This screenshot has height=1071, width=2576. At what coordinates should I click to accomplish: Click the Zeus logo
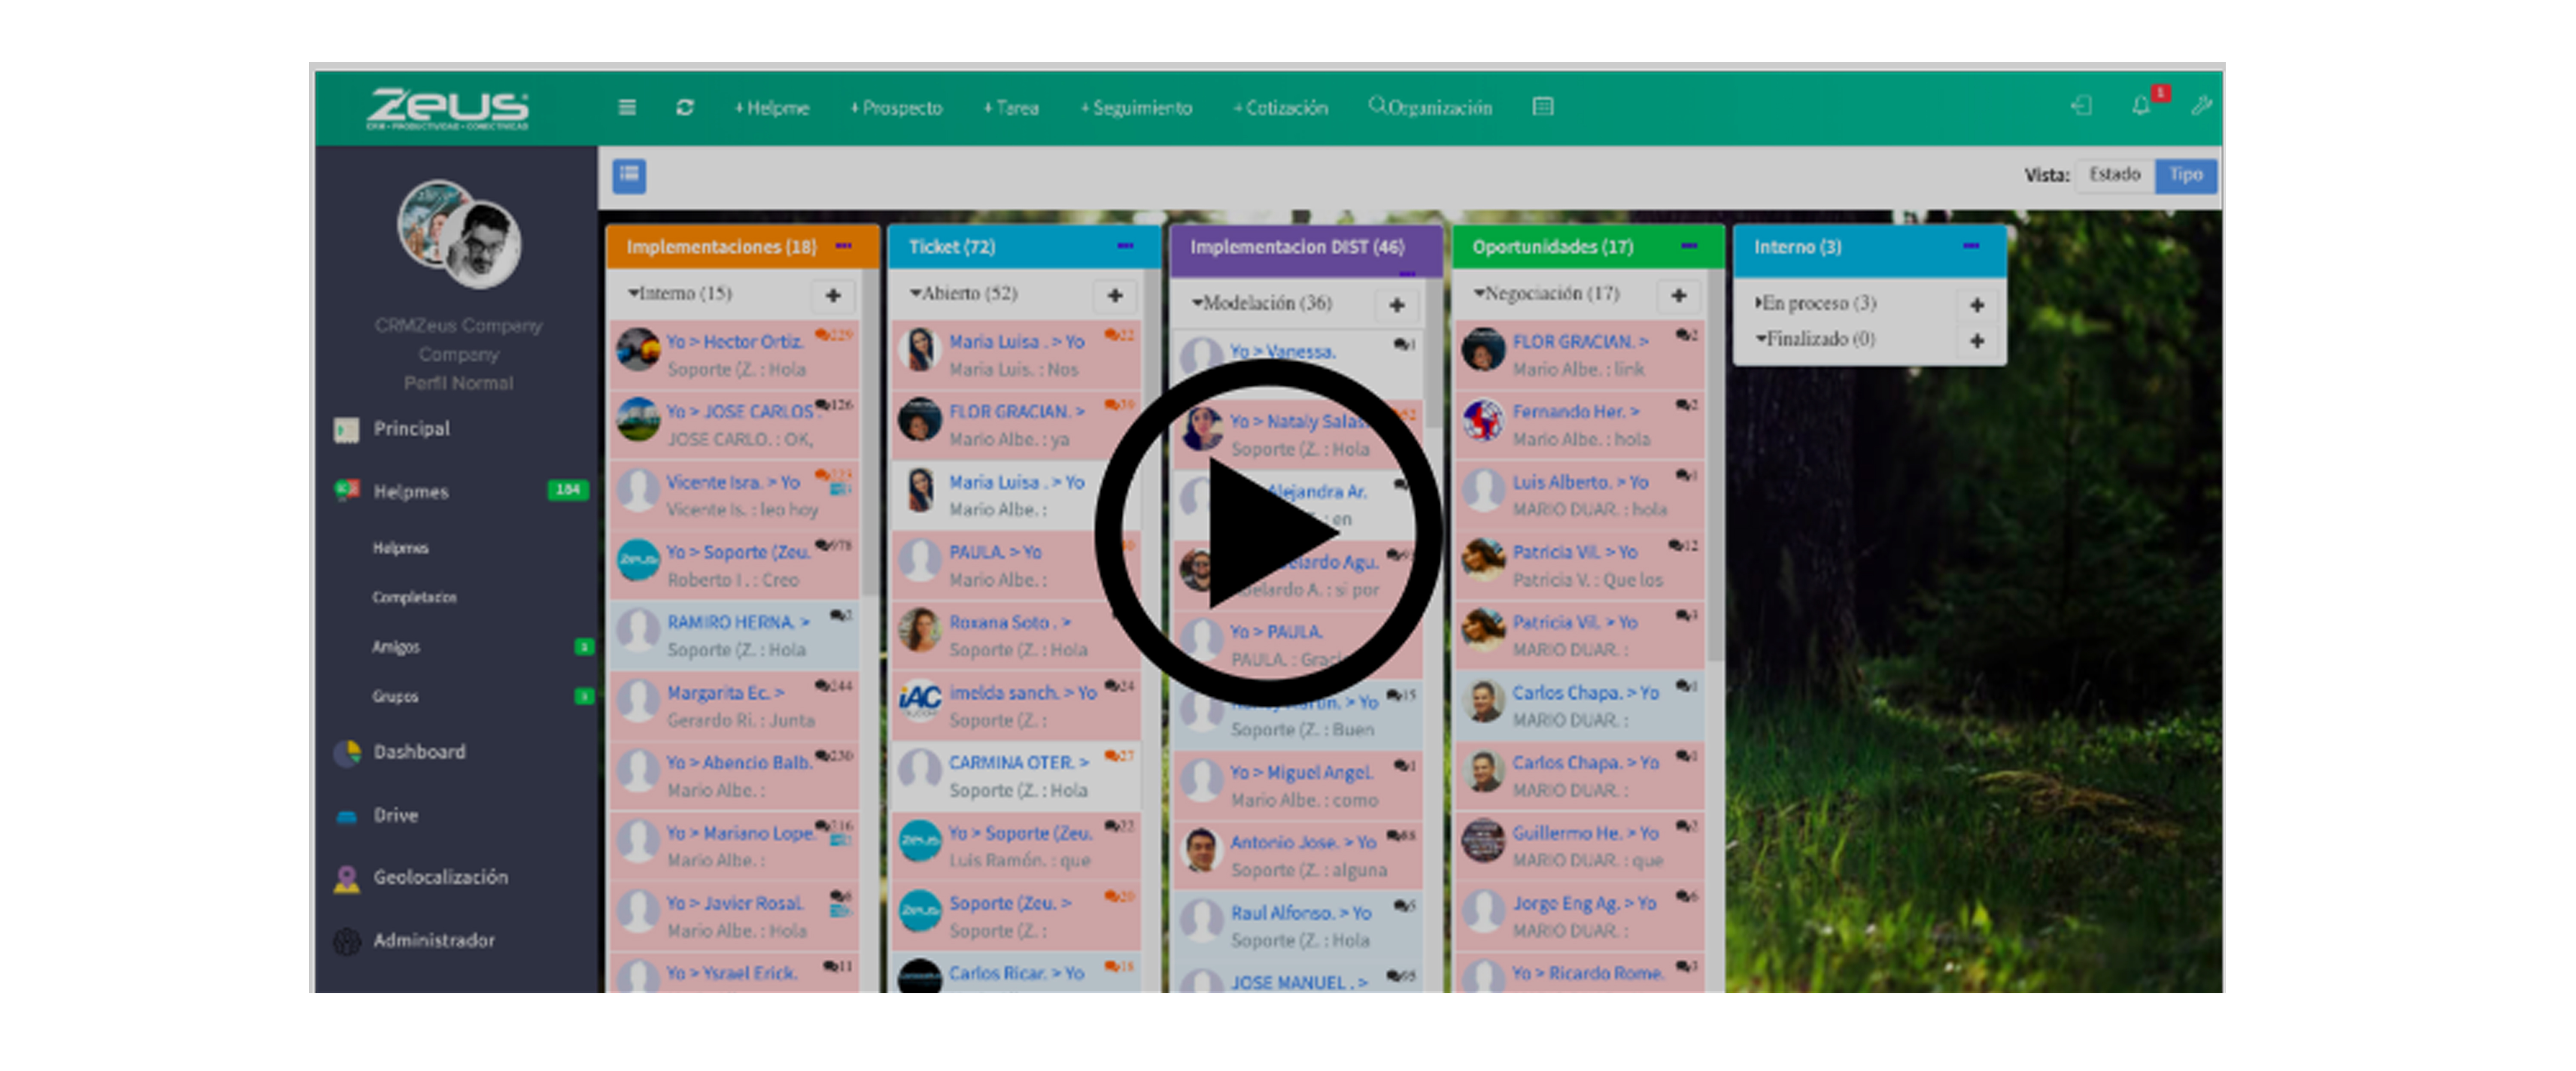[448, 108]
